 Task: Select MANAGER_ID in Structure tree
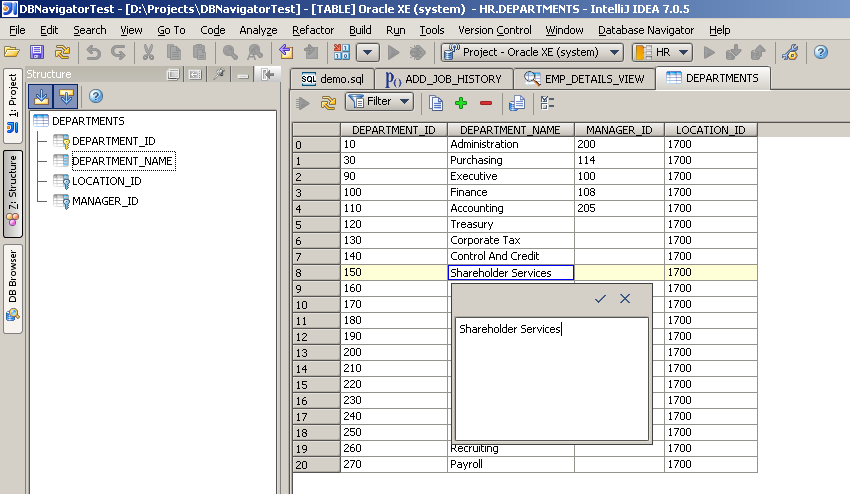point(105,201)
